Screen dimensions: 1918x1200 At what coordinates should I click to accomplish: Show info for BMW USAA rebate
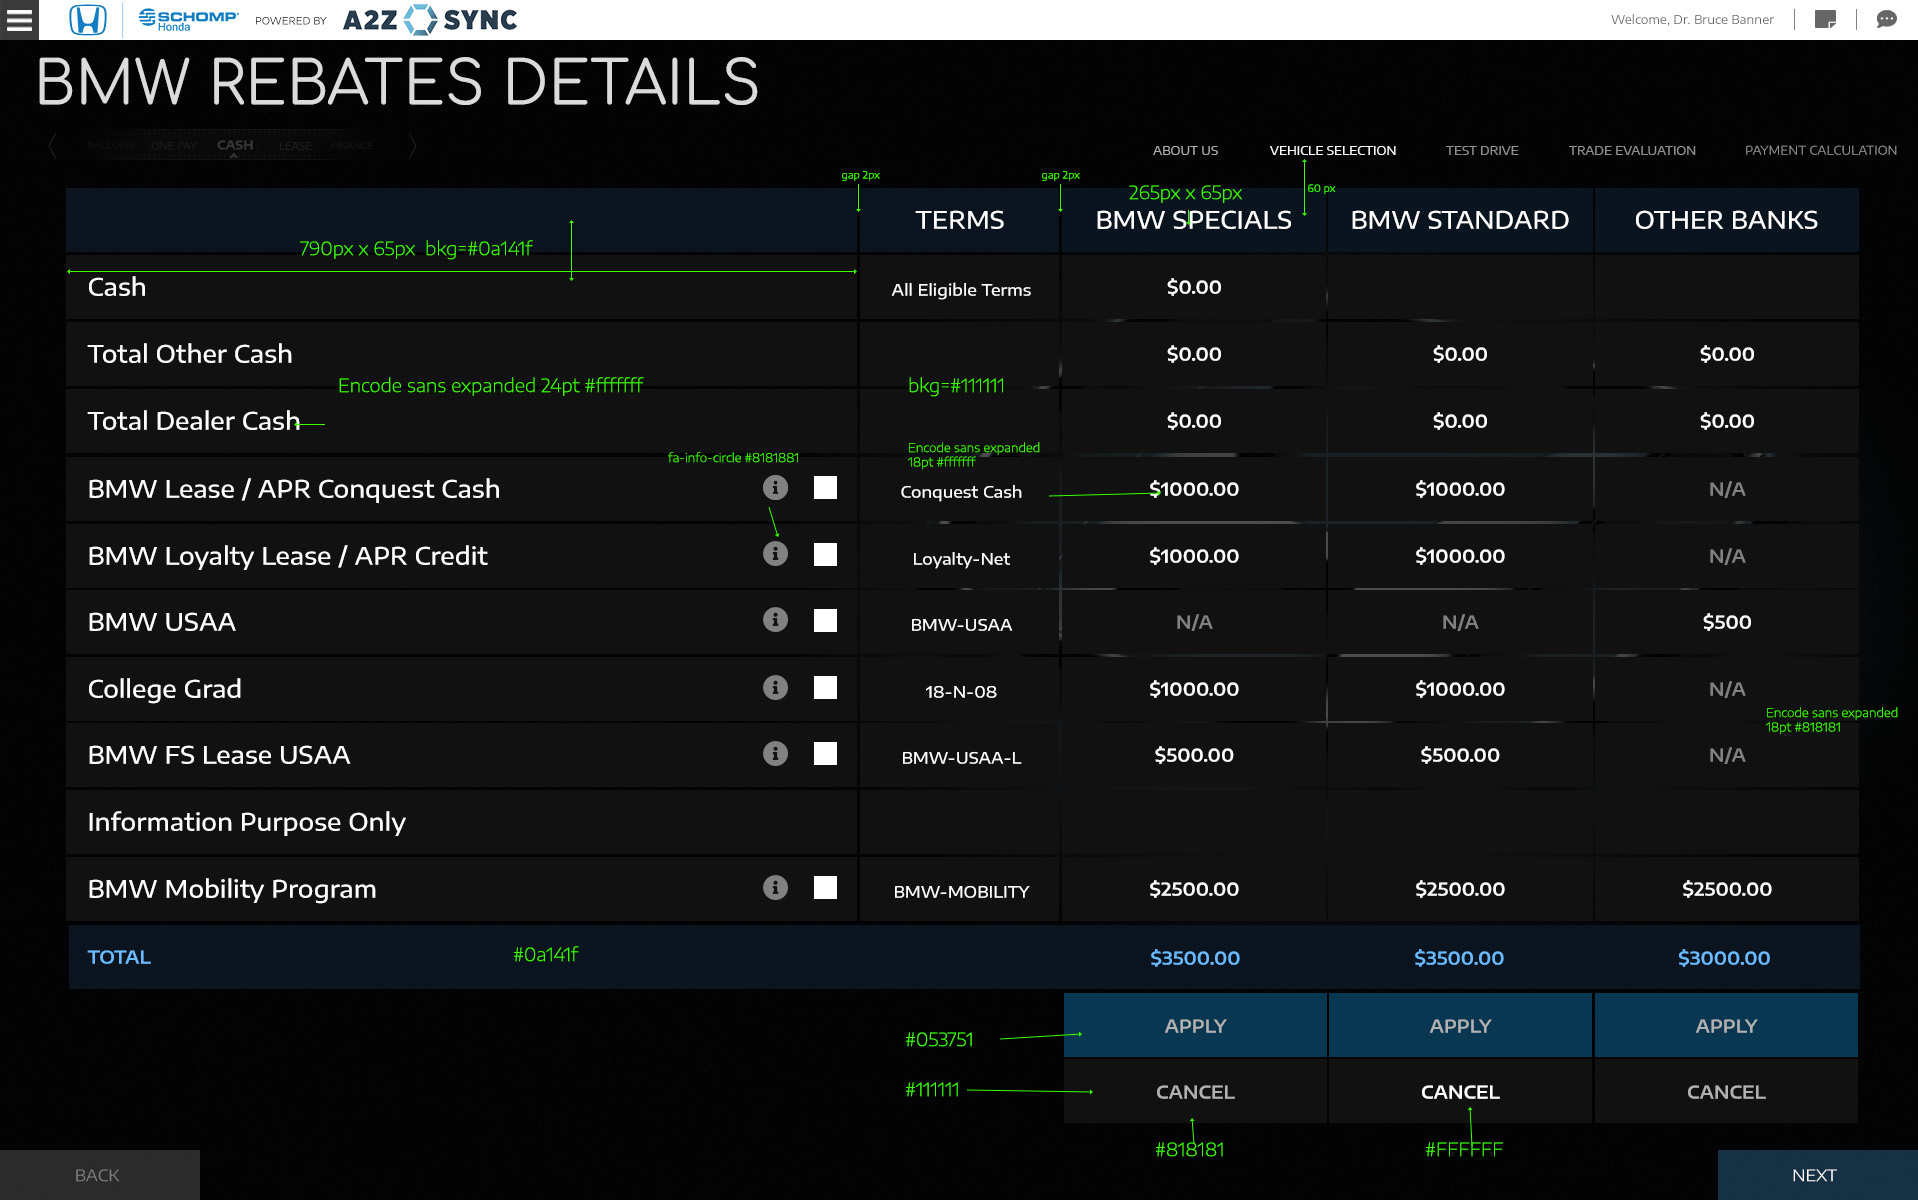coord(775,620)
